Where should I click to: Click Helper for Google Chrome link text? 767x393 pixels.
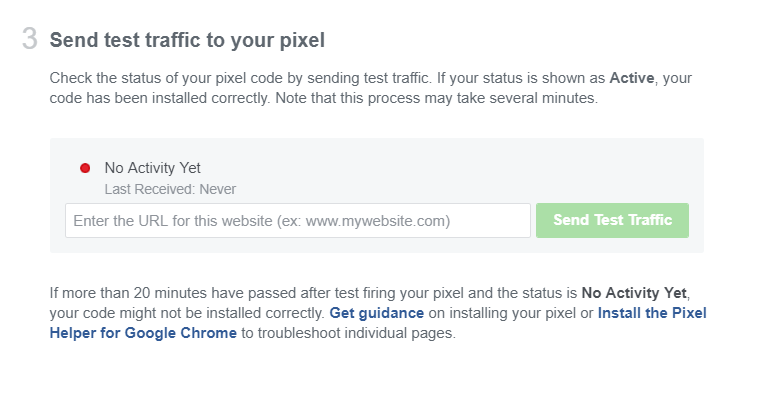click(x=143, y=333)
